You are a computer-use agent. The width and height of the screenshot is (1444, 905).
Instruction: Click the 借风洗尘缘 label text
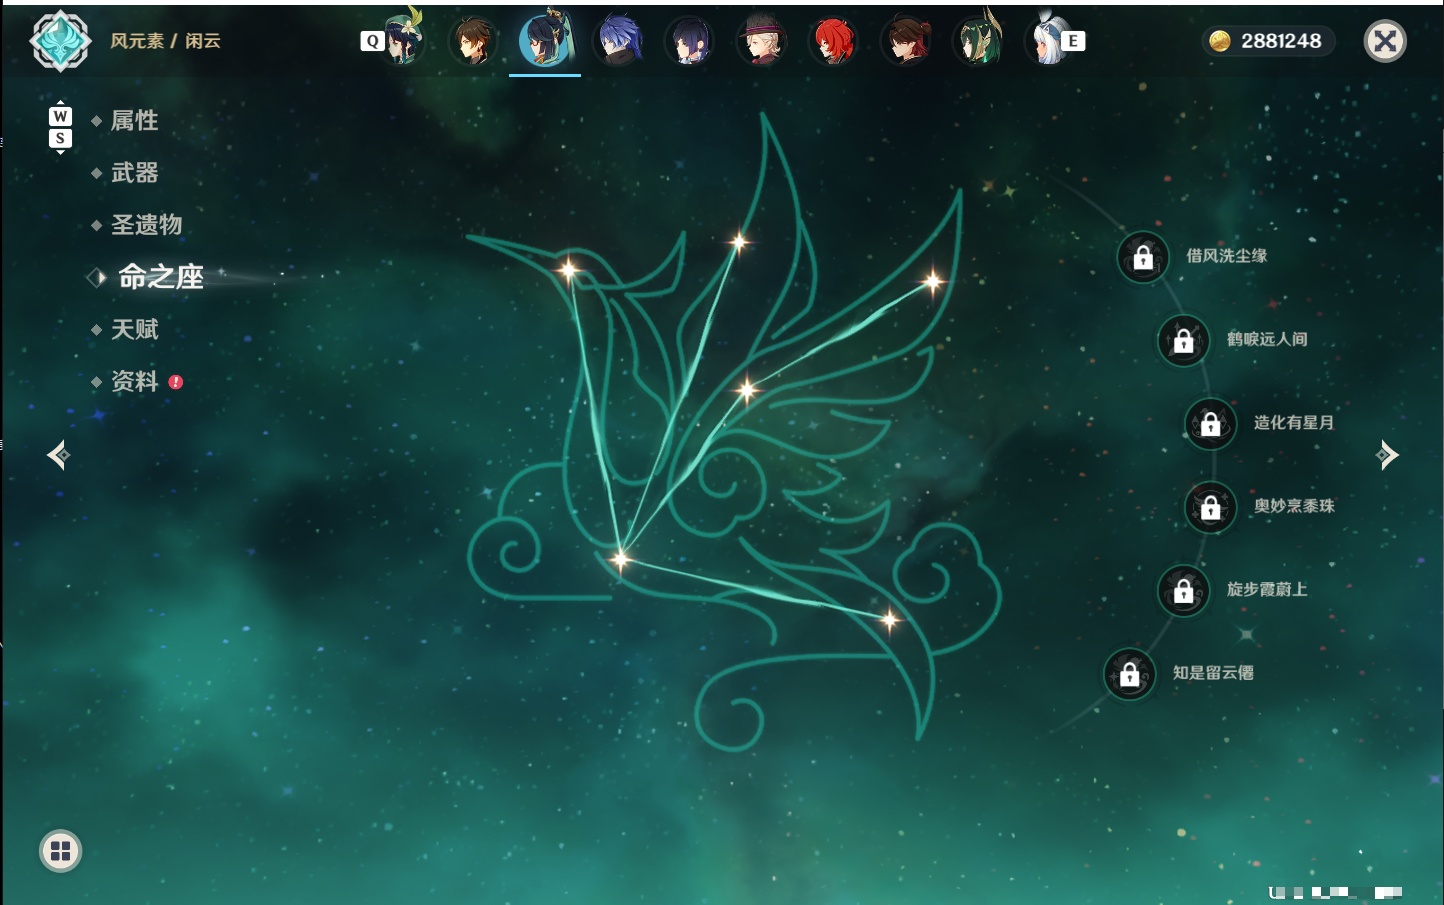tap(1226, 256)
